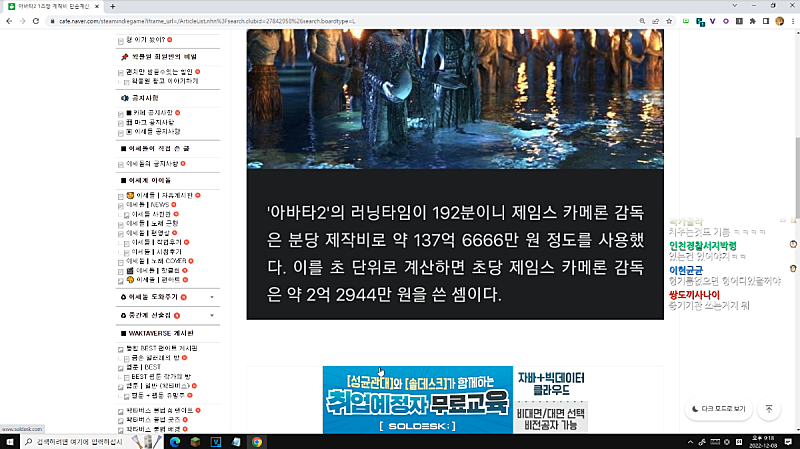Select the 아바타2 Naver cafe tab

(54, 7)
